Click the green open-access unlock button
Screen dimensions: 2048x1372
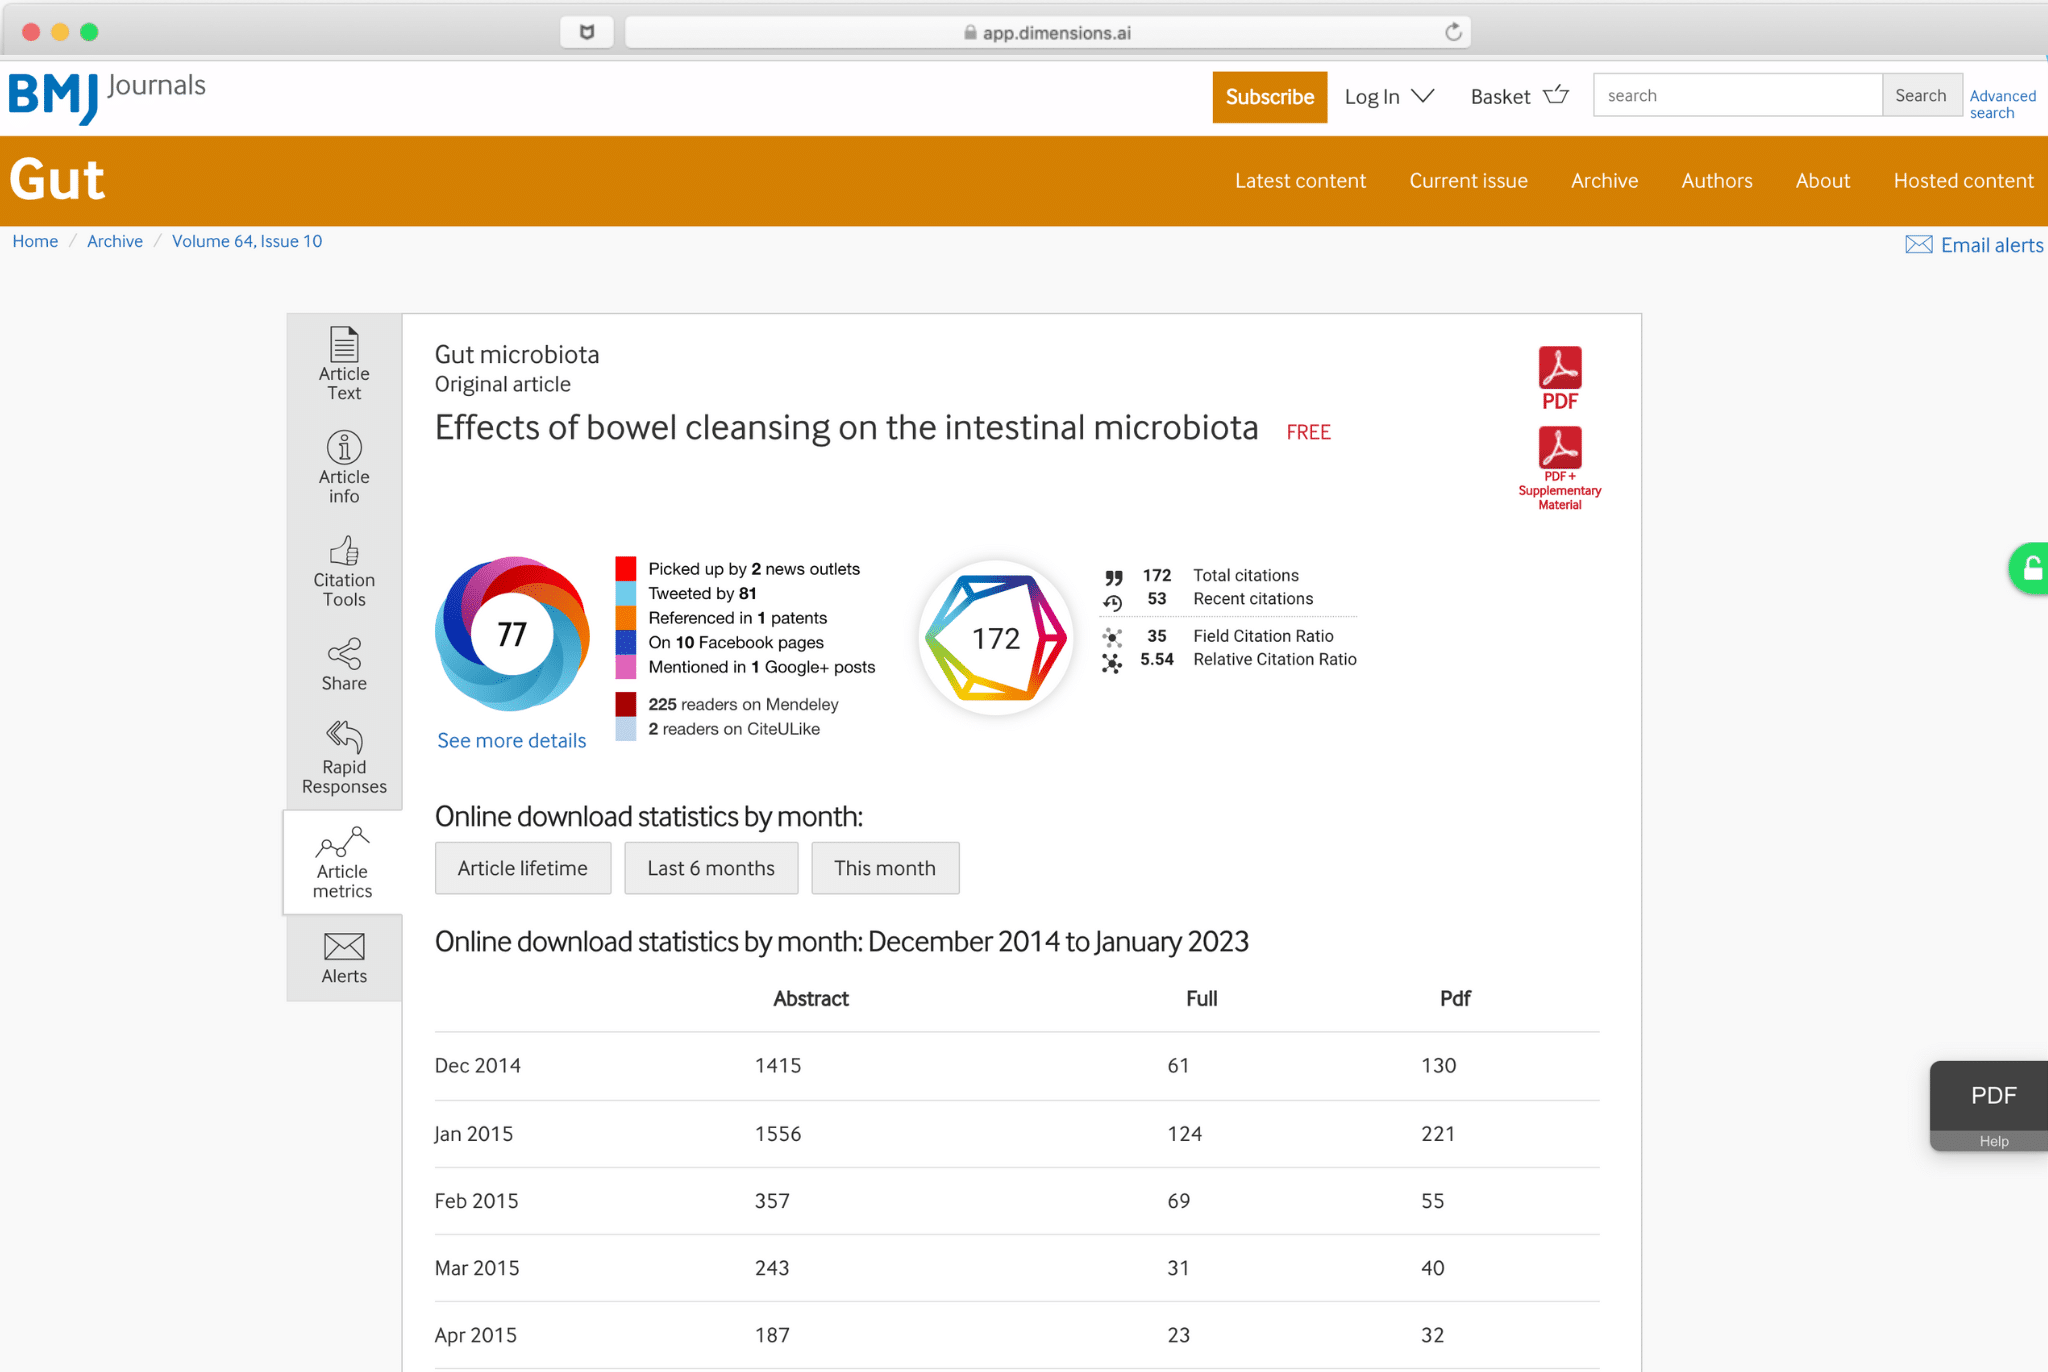[2030, 569]
